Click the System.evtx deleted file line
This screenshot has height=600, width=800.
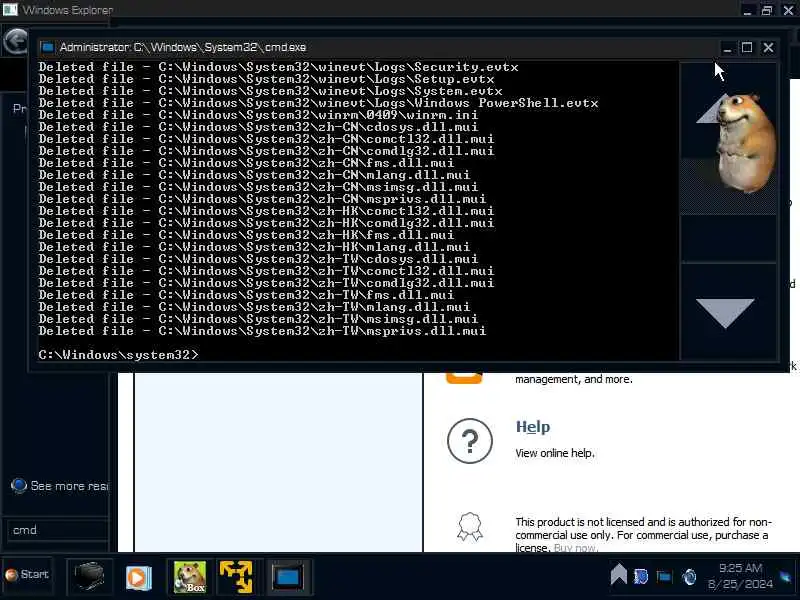(x=270, y=91)
